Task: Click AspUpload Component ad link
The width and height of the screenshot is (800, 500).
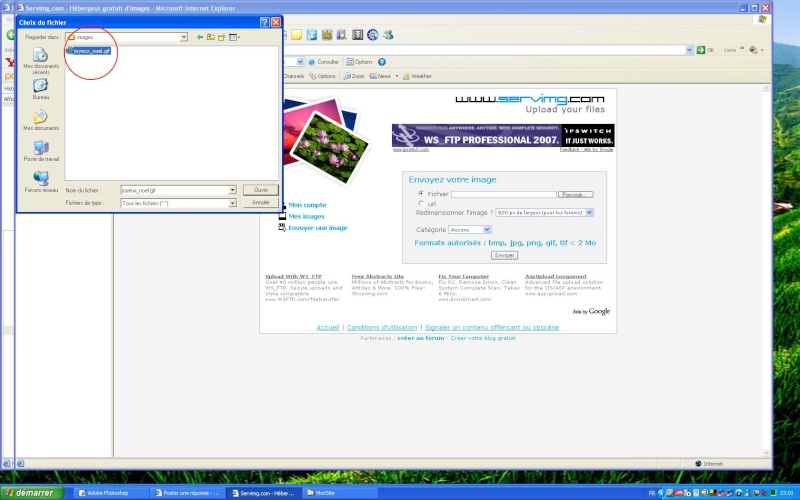Action: pyautogui.click(x=556, y=276)
